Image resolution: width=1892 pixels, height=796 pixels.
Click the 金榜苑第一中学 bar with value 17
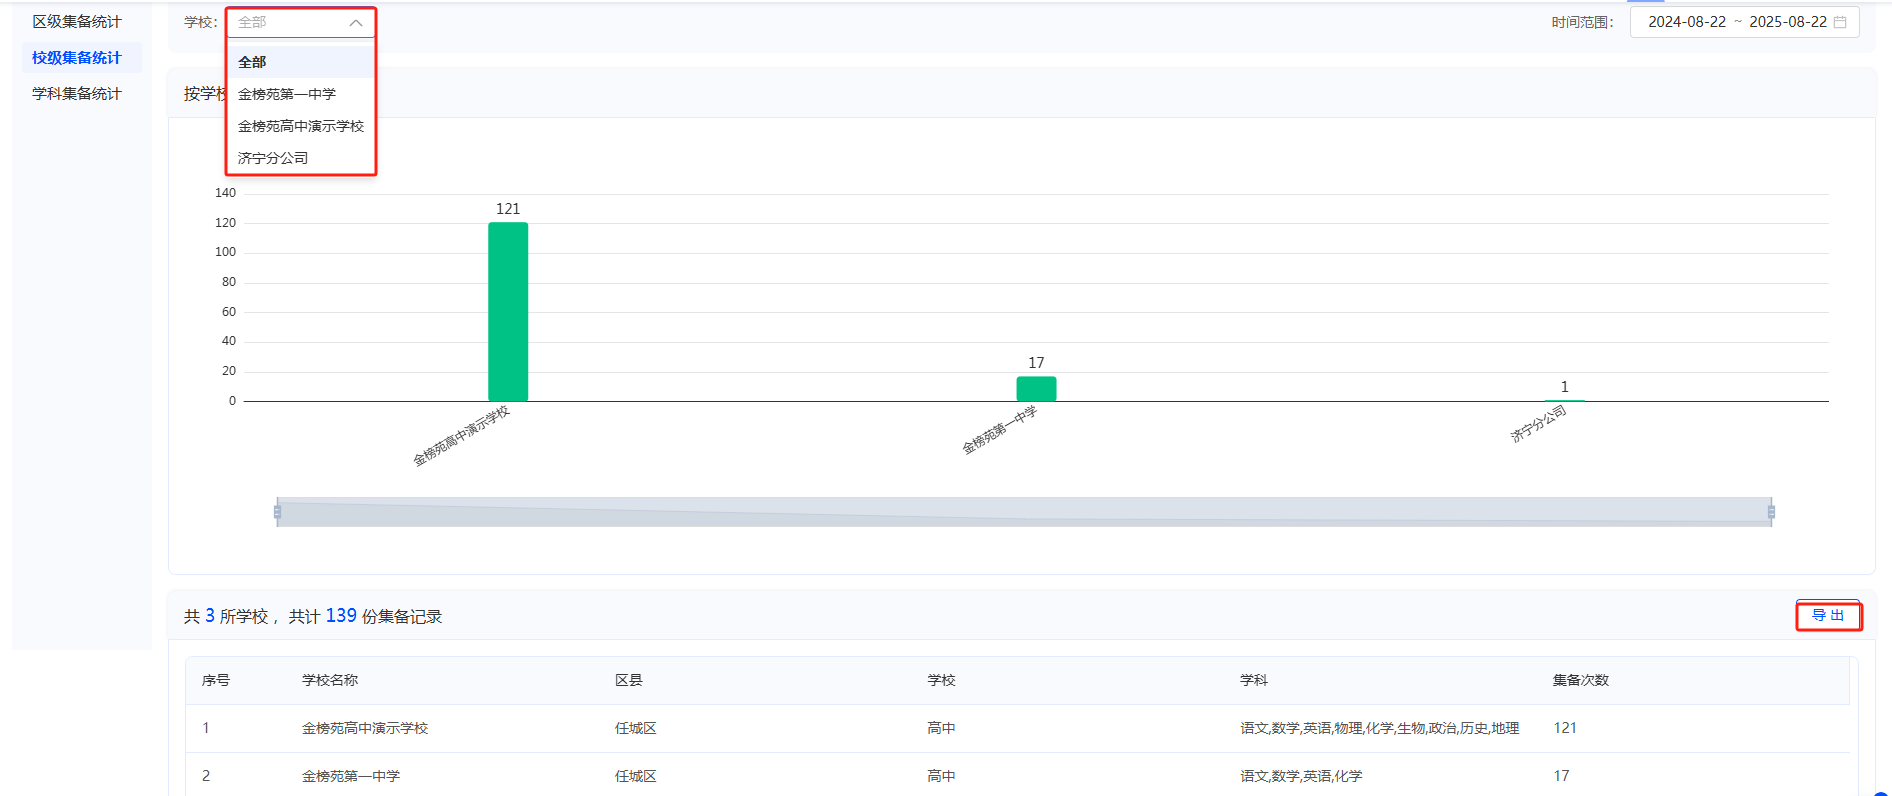click(x=1036, y=389)
